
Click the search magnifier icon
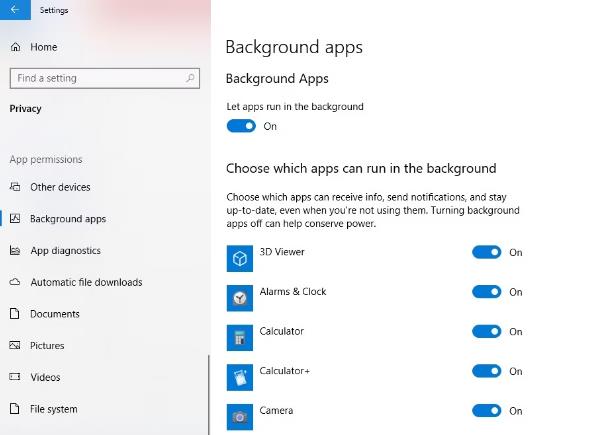(190, 78)
